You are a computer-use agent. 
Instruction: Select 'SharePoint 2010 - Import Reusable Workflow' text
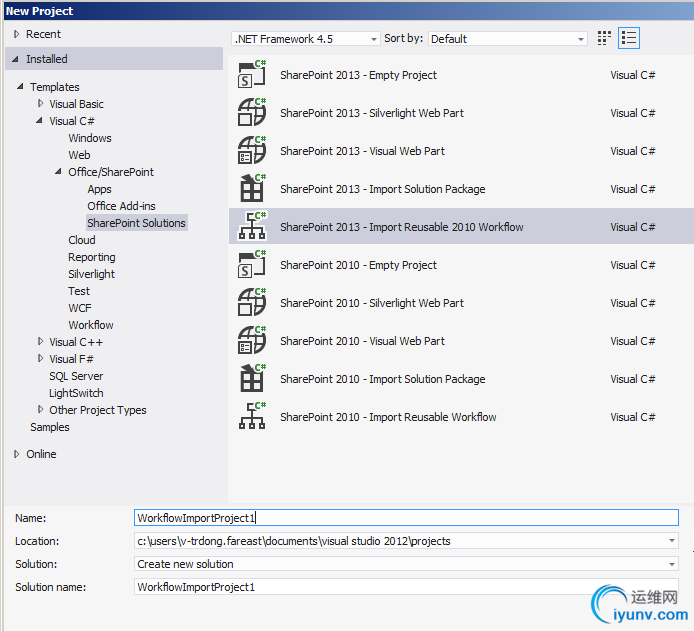388,417
